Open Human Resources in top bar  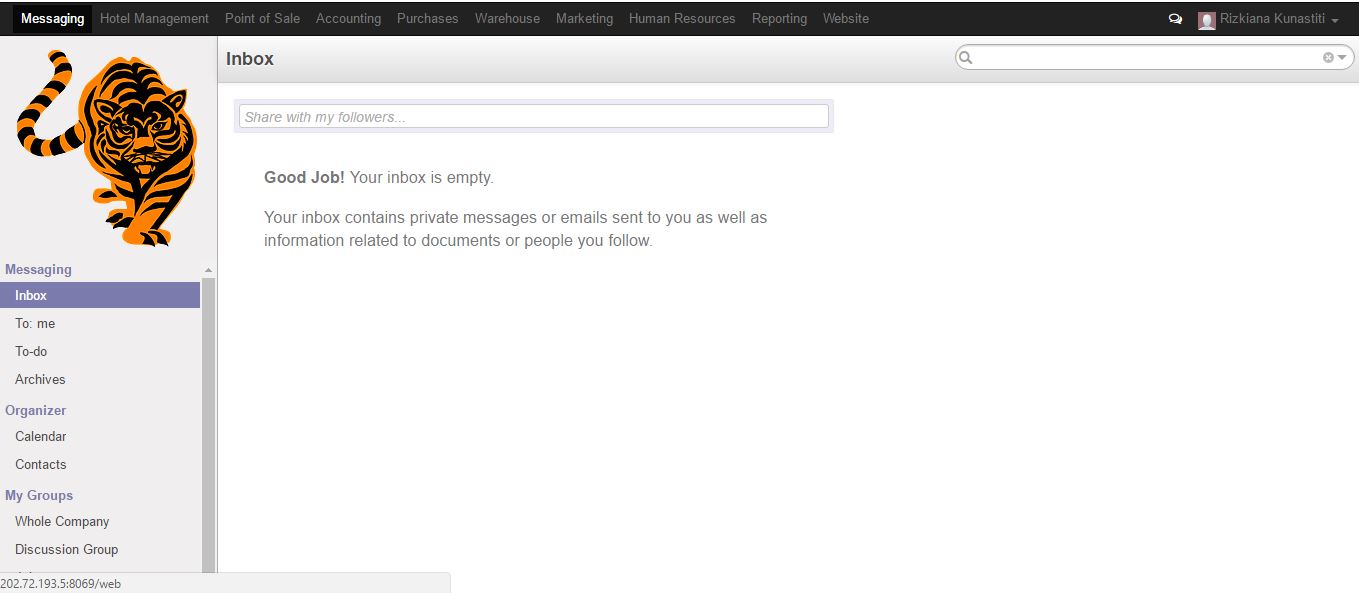coord(682,19)
